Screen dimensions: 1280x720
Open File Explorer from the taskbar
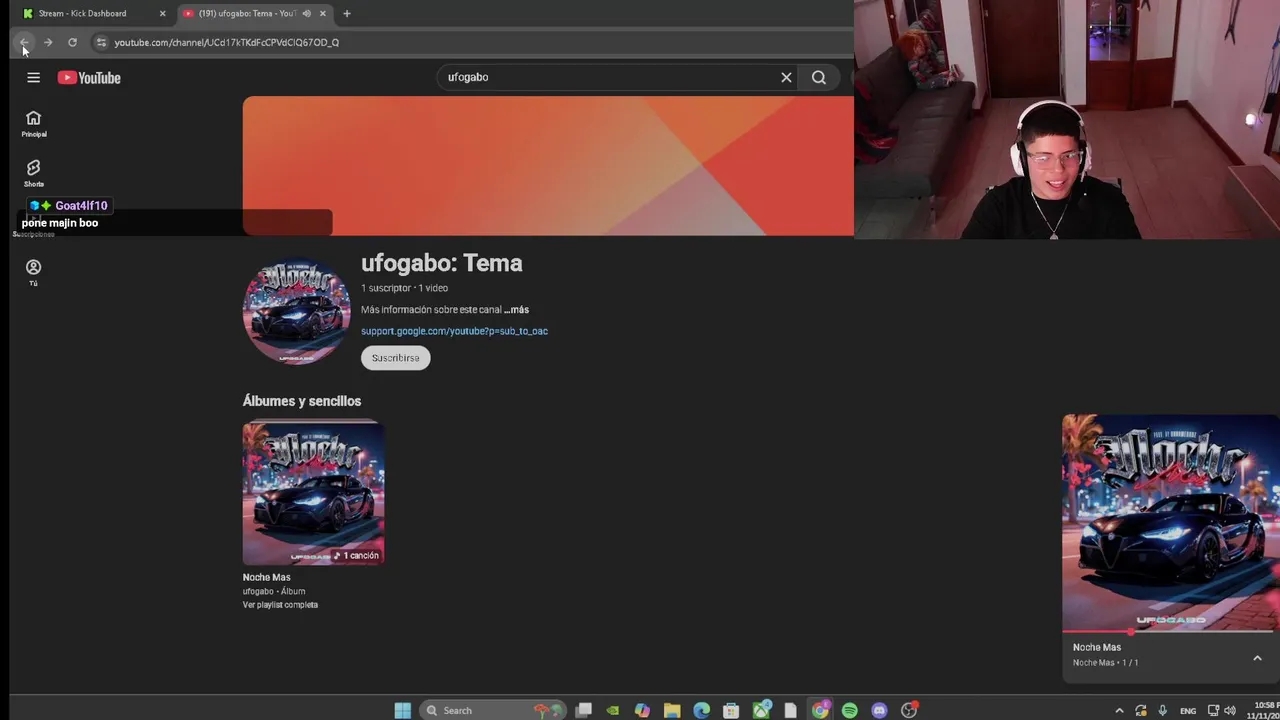click(x=672, y=710)
